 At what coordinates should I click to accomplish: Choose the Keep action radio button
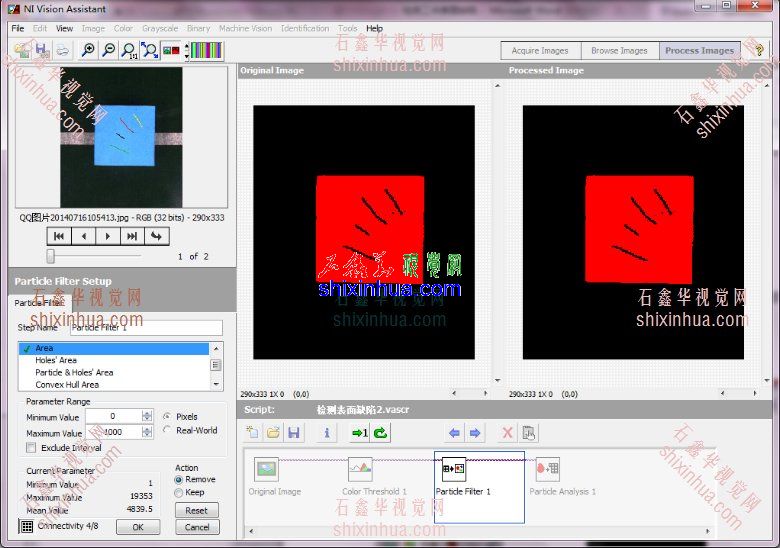(x=179, y=492)
